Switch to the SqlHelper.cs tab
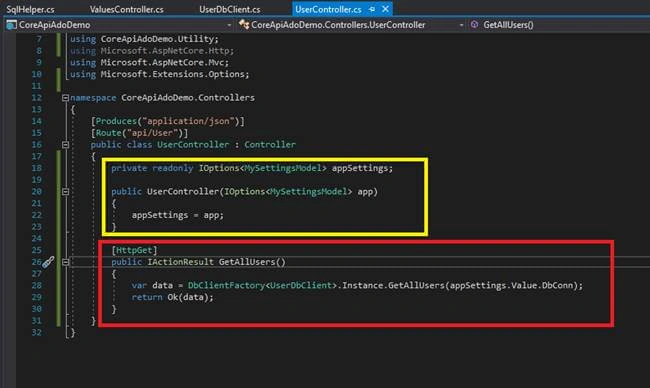The width and height of the screenshot is (650, 388). point(30,9)
